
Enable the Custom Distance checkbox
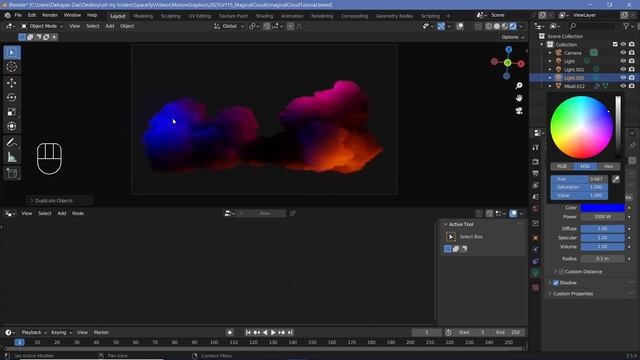click(562, 271)
